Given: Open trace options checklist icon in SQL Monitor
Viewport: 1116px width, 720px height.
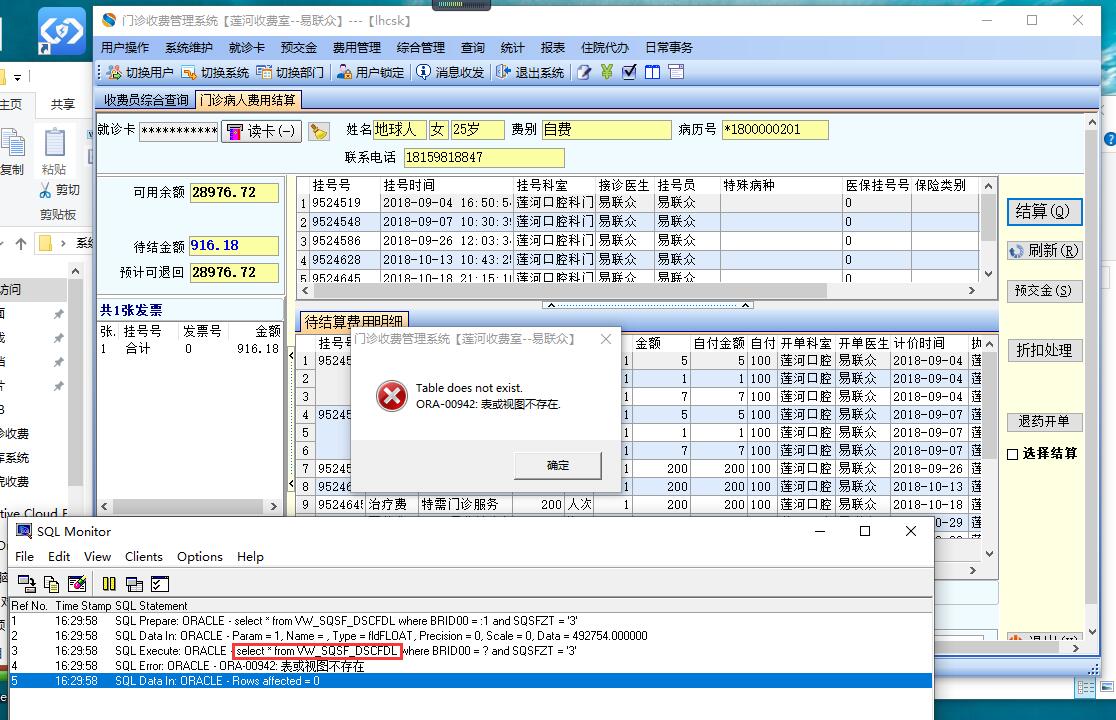Looking at the screenshot, I should tap(160, 584).
